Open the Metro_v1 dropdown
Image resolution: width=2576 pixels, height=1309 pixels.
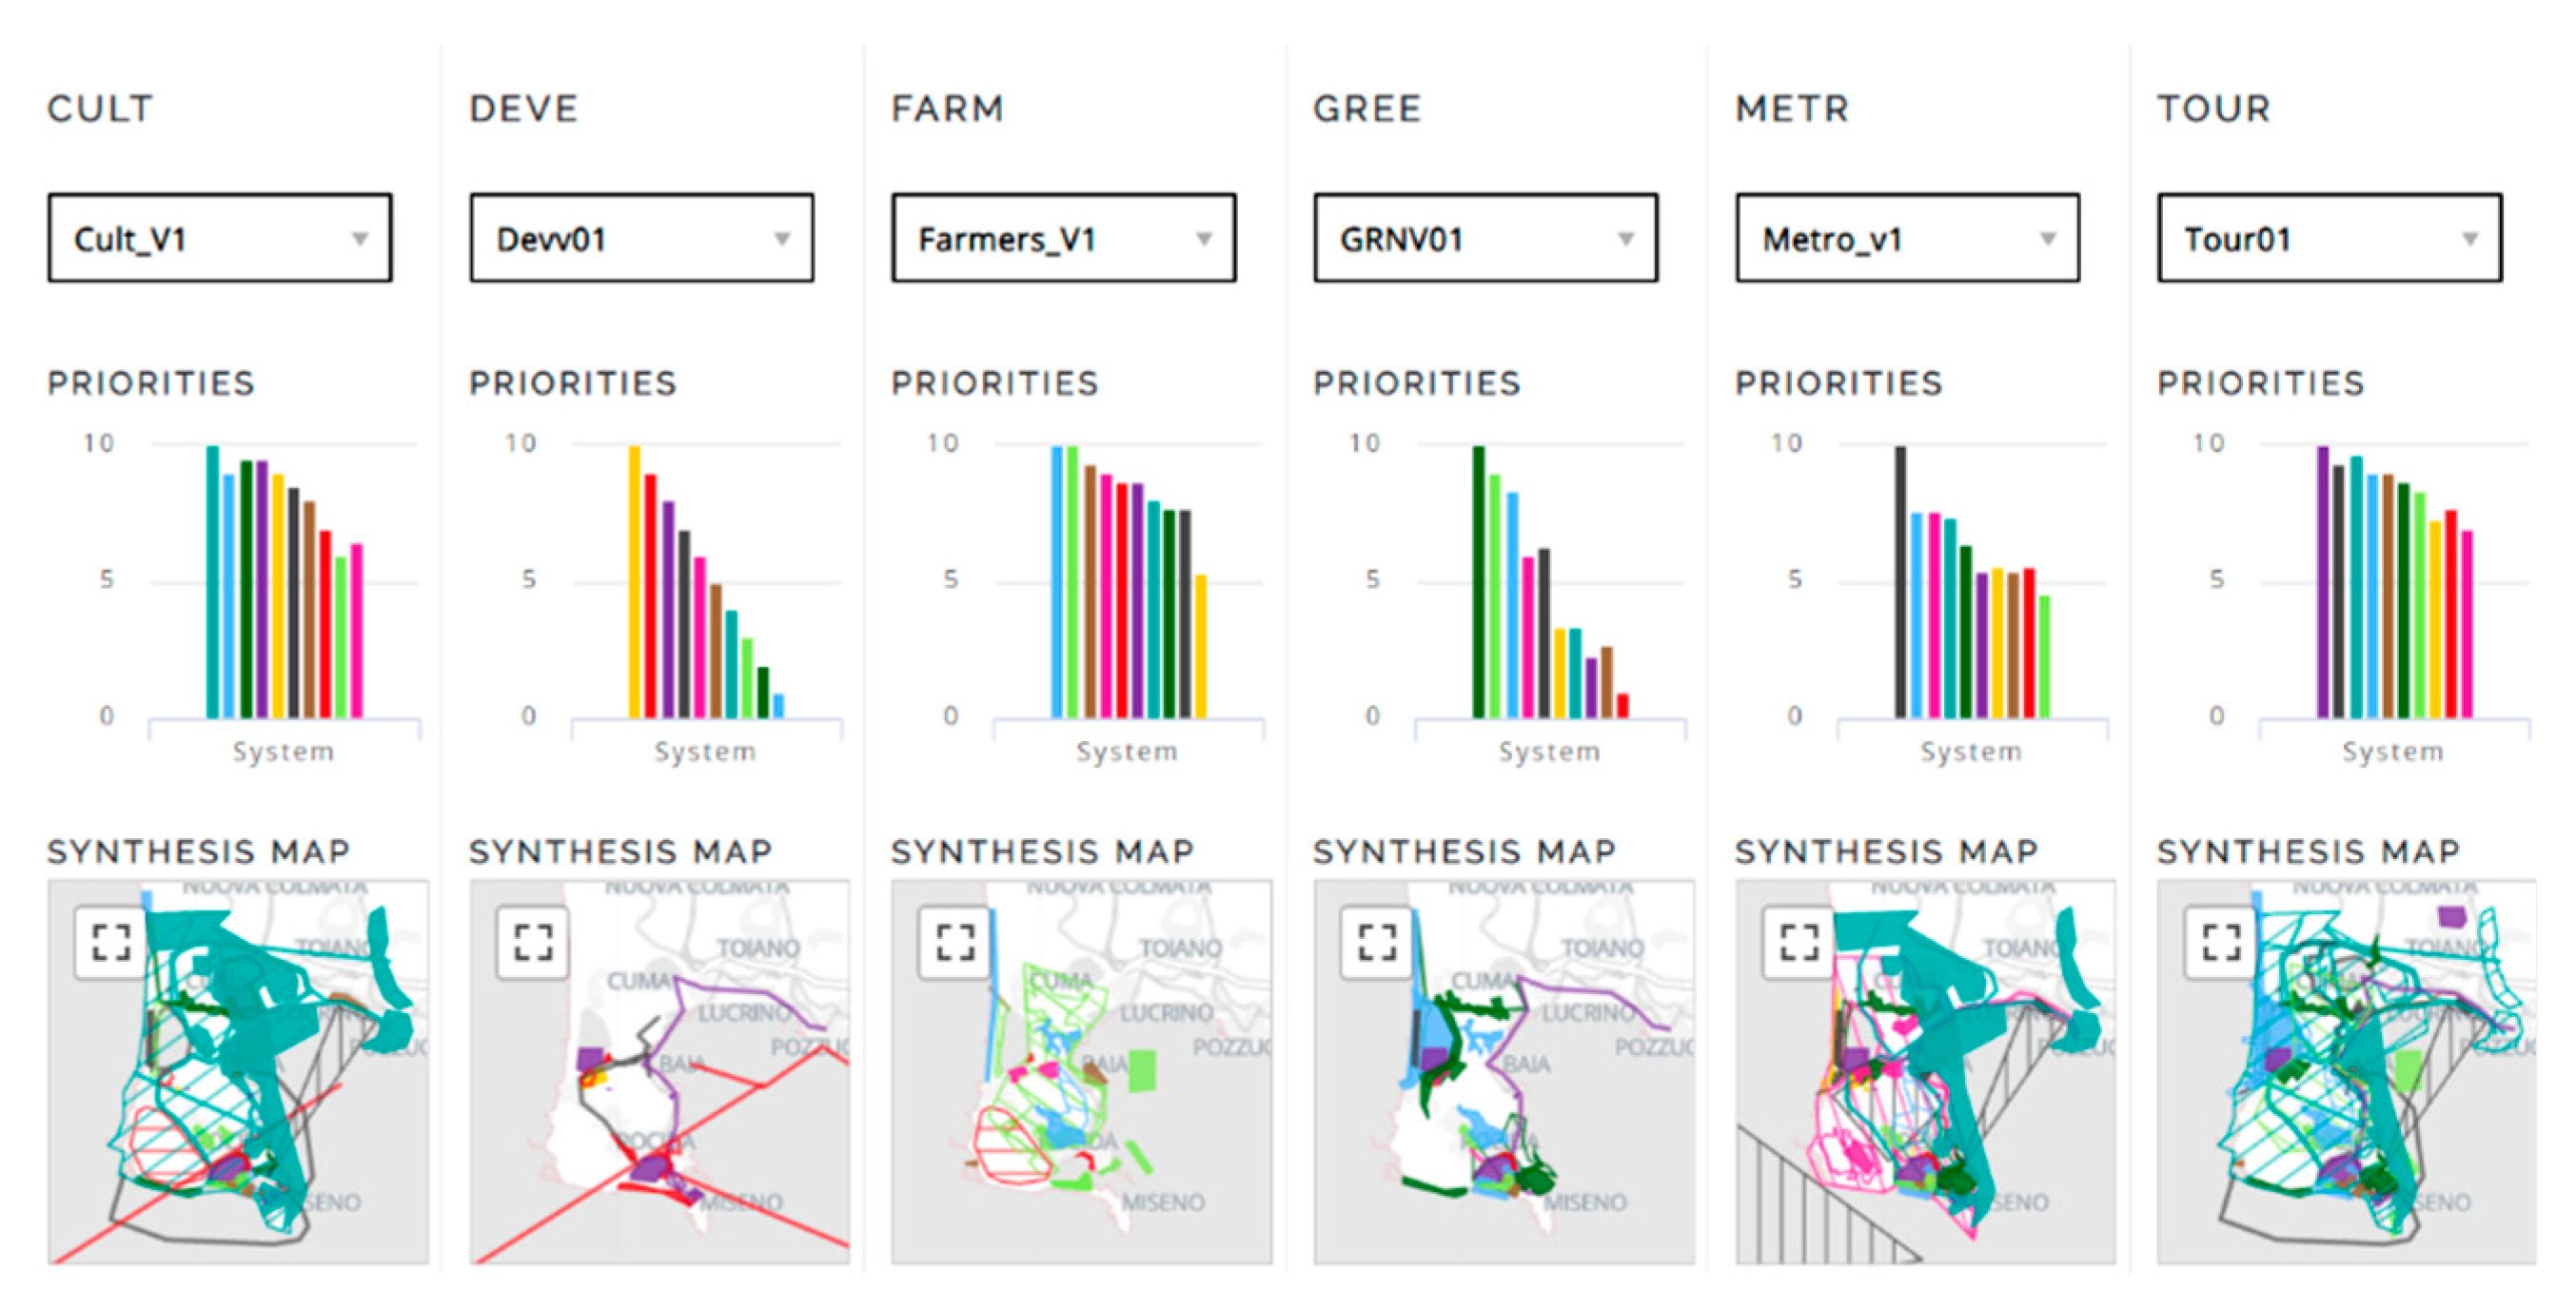(x=1908, y=238)
